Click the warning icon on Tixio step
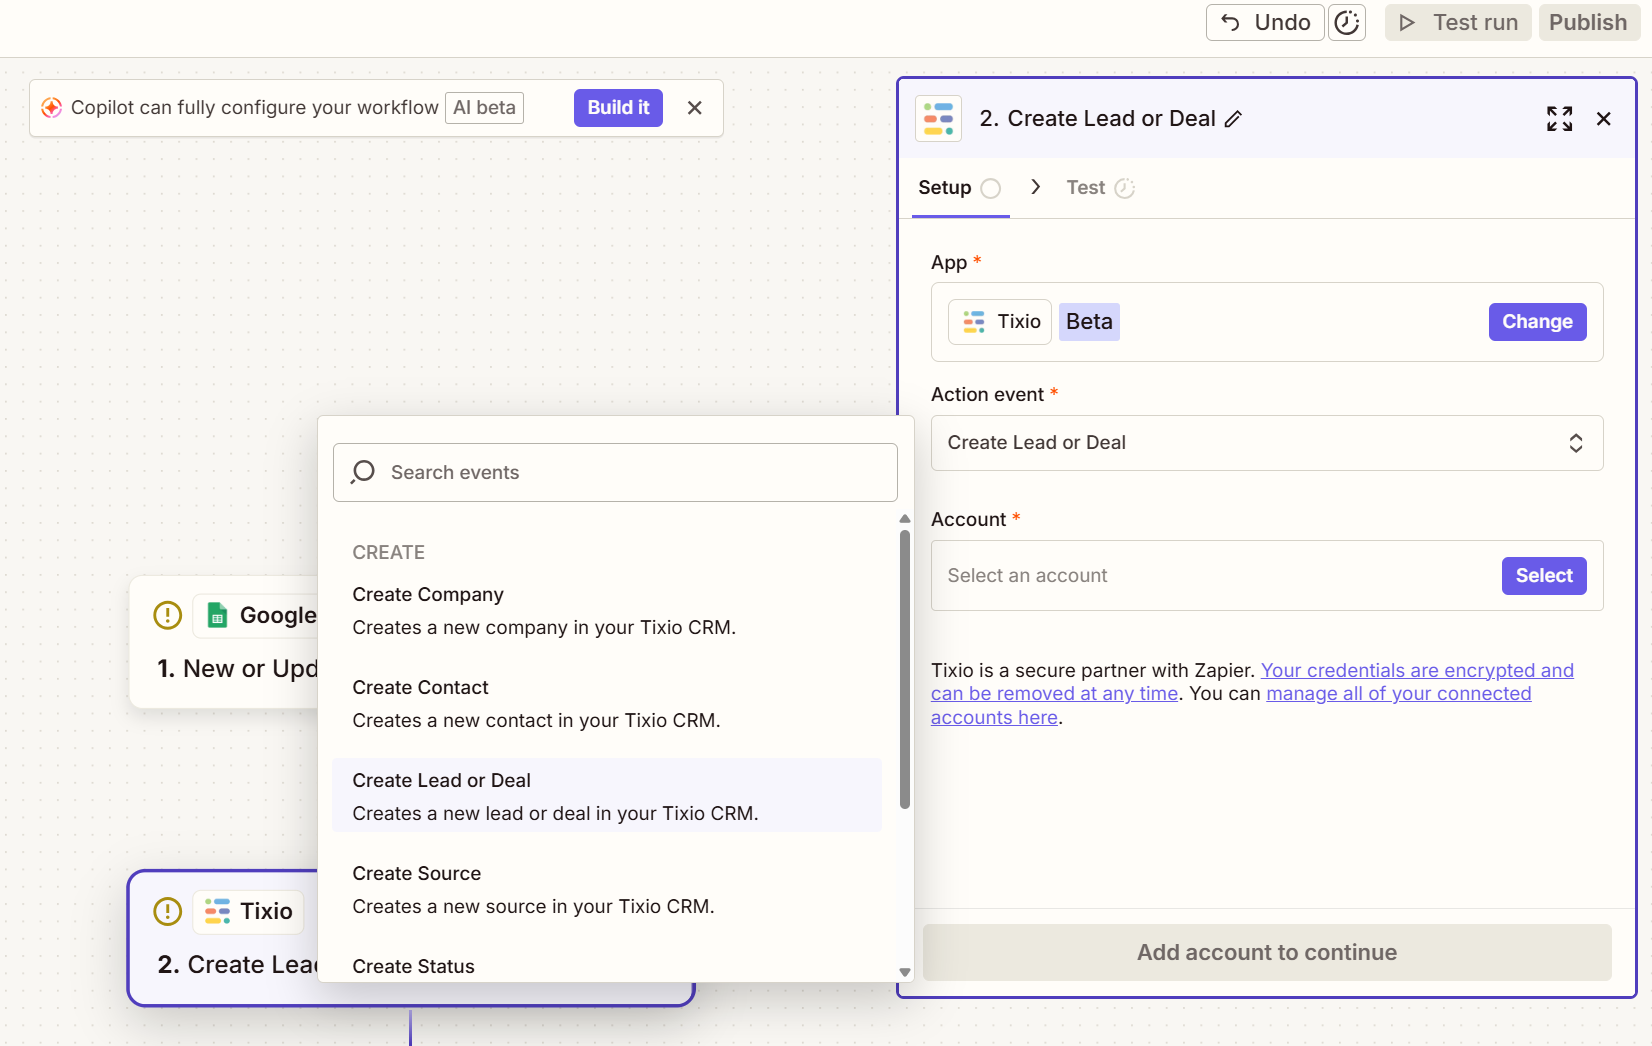 click(x=168, y=911)
